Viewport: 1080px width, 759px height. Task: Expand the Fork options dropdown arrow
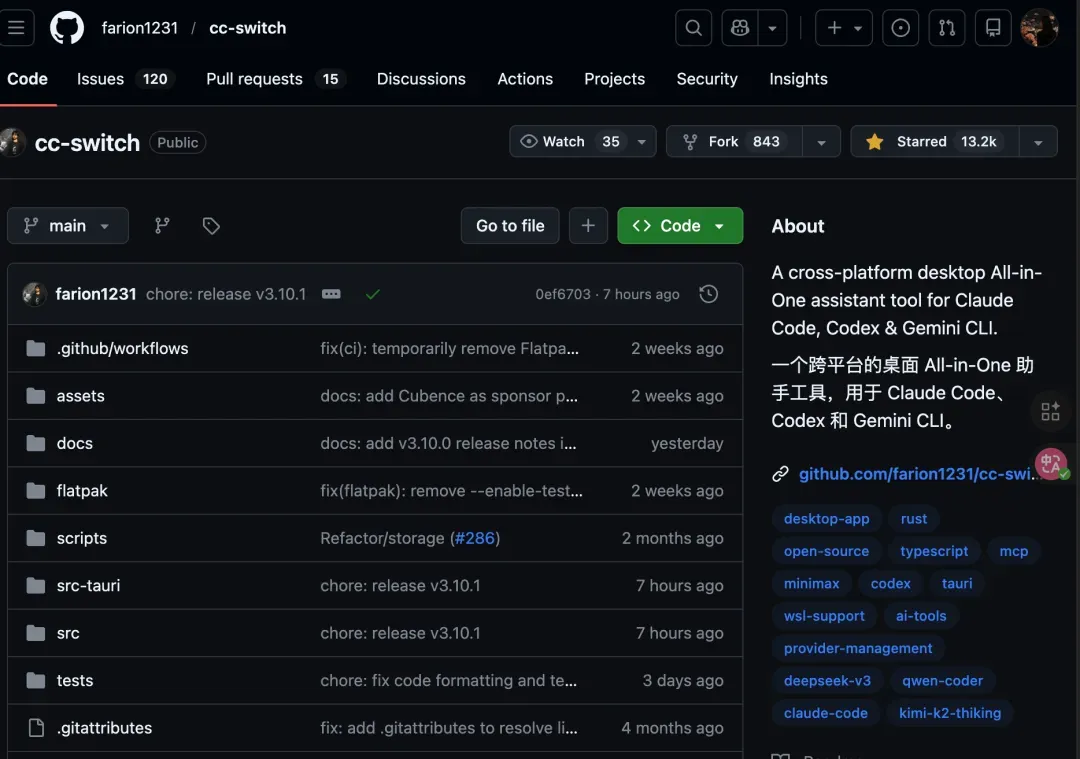(821, 141)
